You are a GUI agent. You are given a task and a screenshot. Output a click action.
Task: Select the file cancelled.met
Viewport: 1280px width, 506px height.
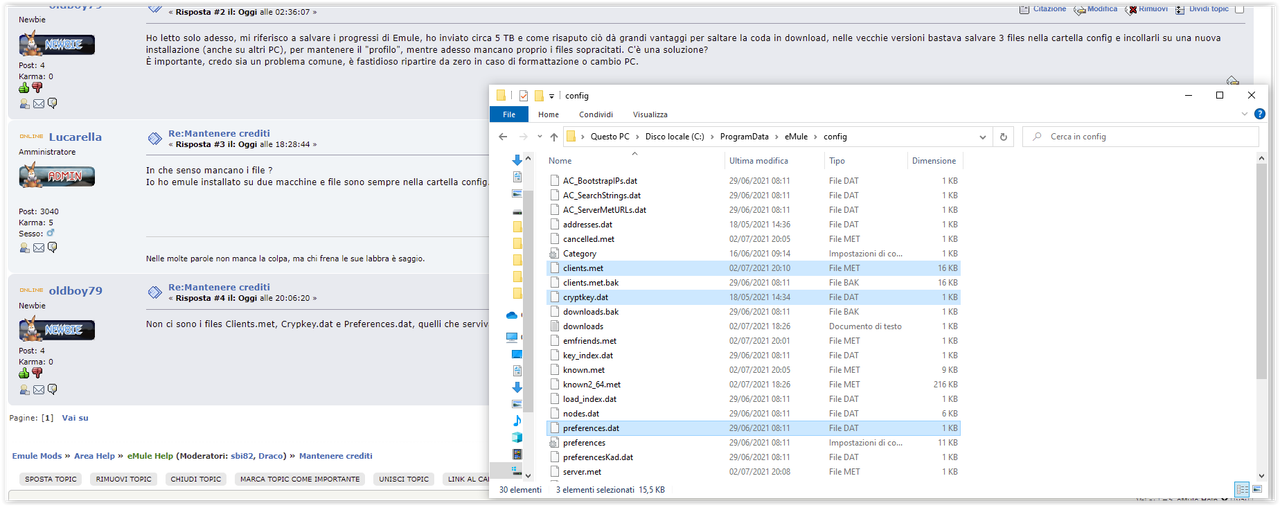(x=754, y=239)
